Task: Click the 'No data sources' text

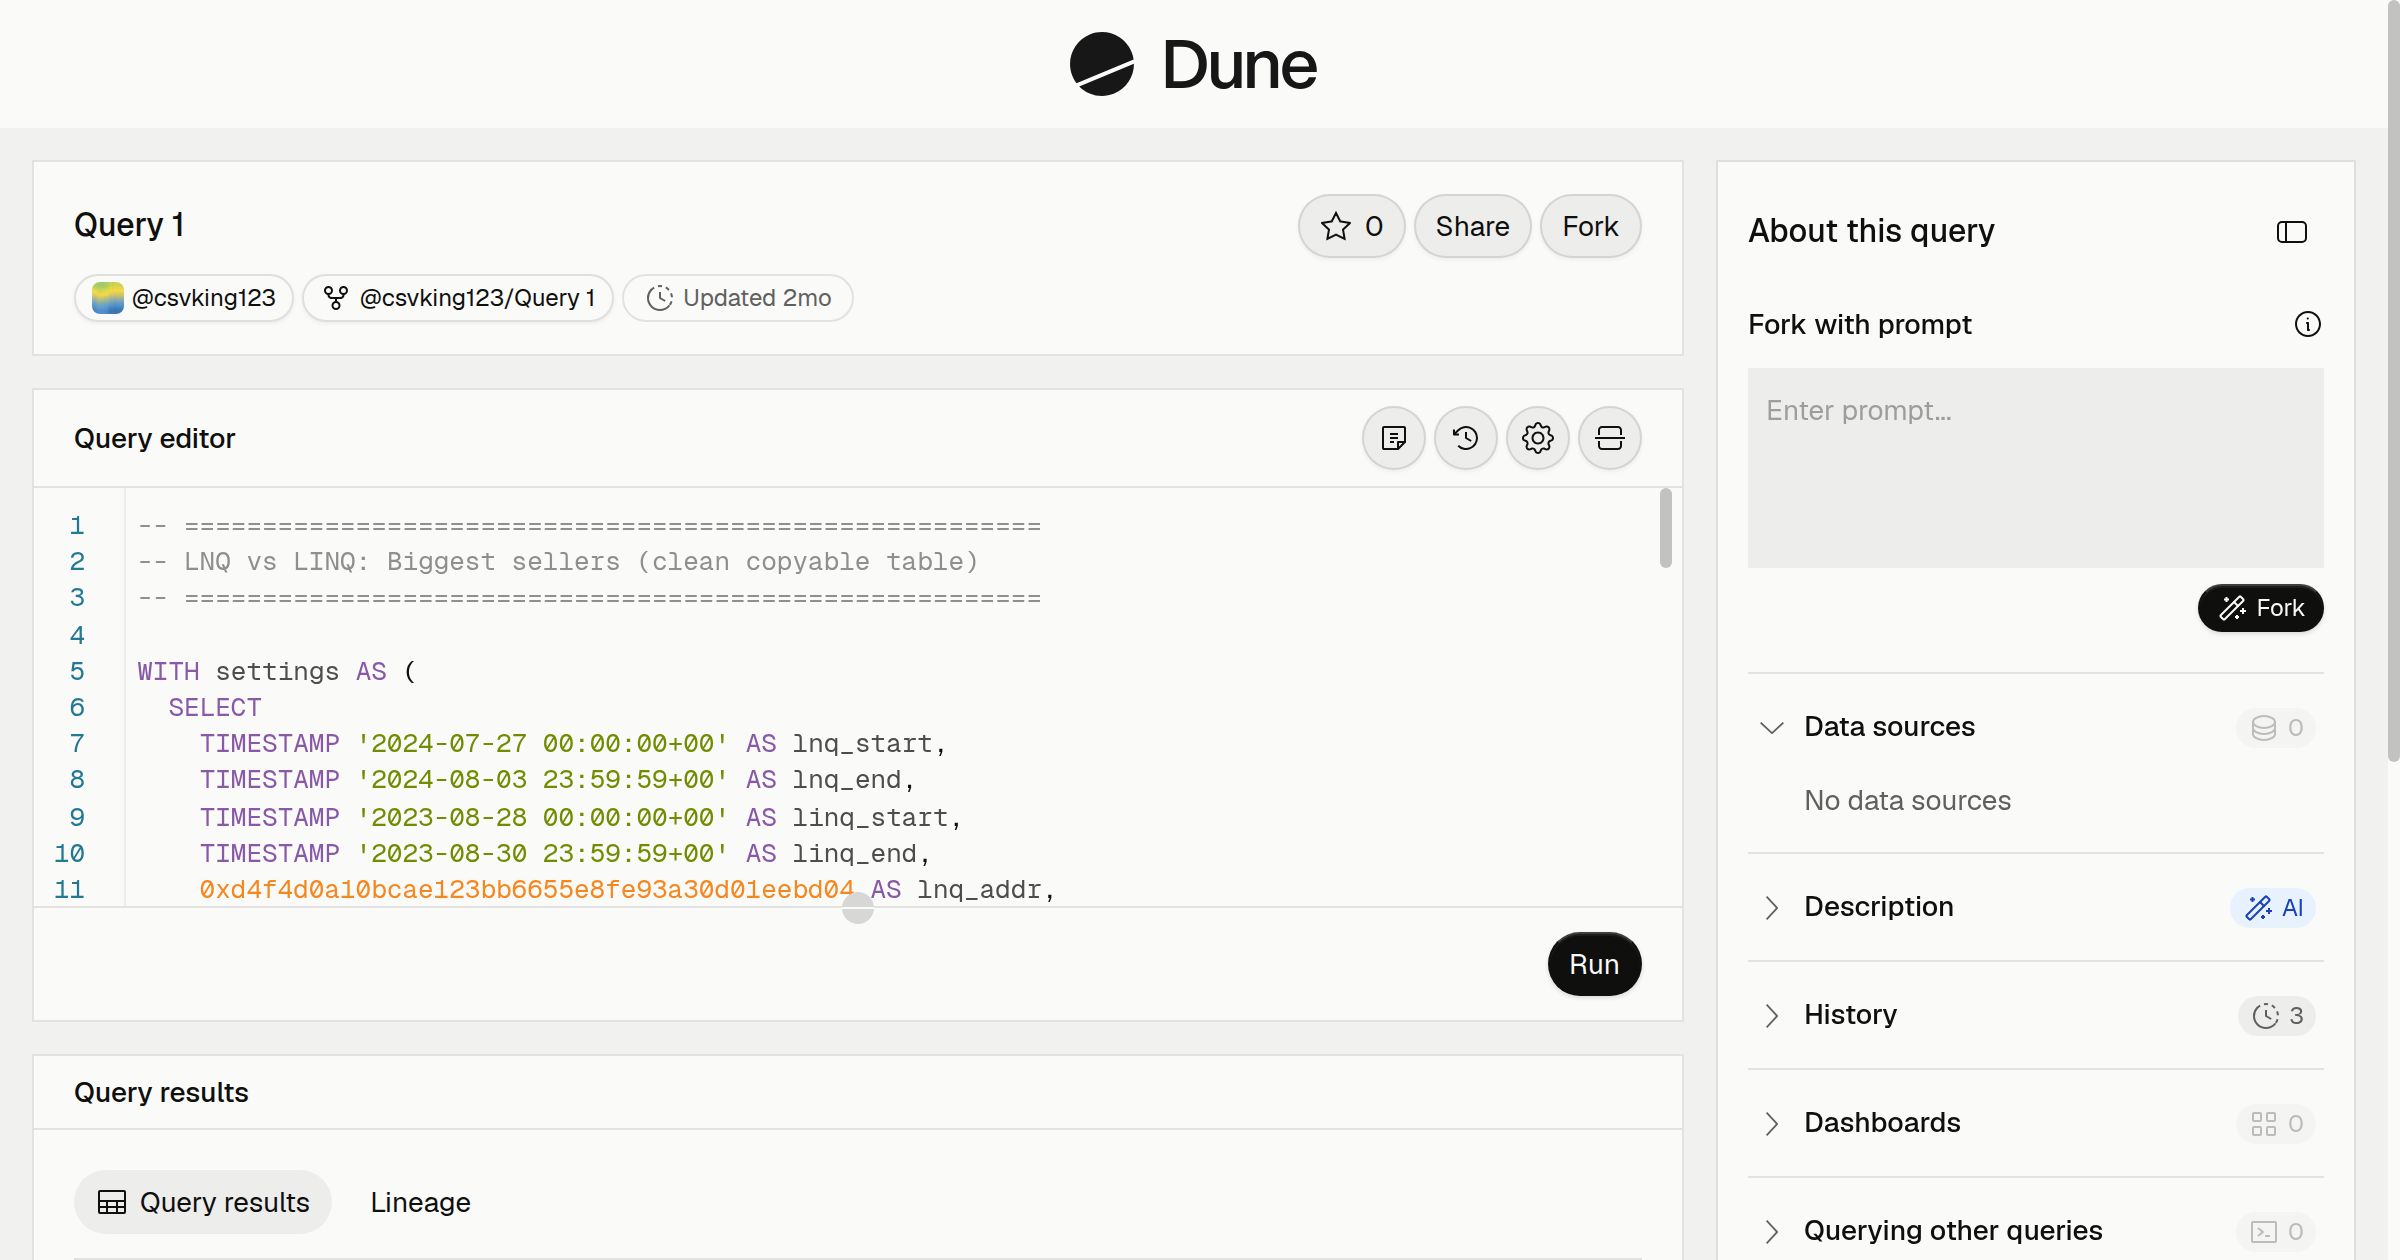Action: [x=1907, y=801]
